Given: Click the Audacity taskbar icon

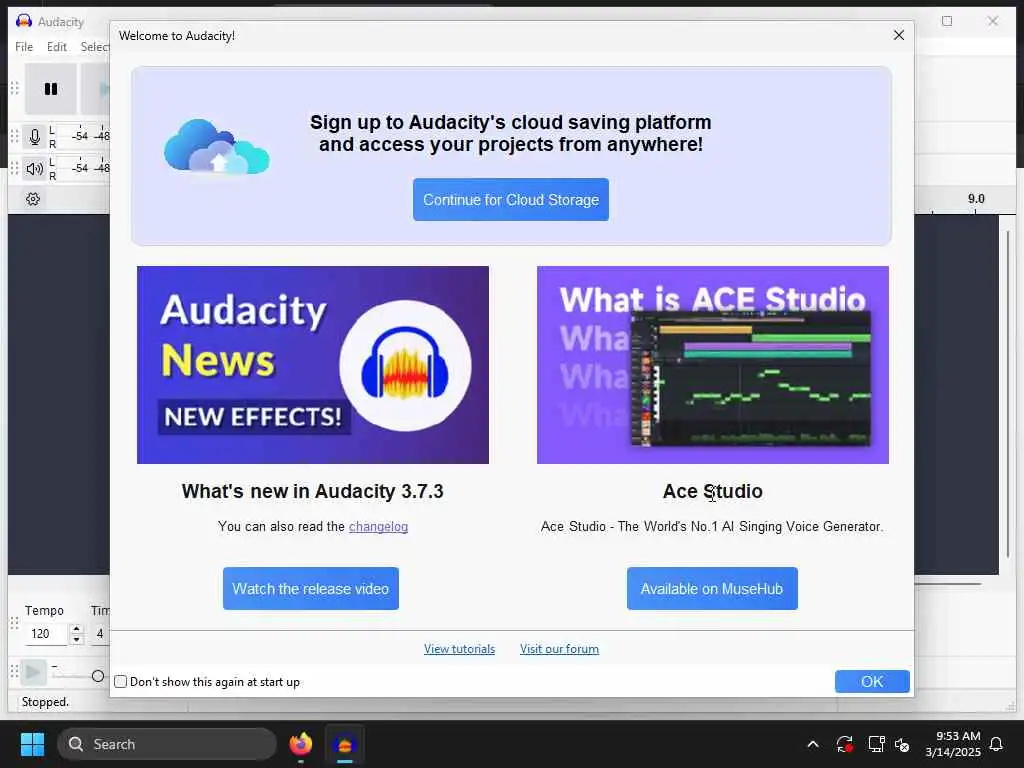Looking at the screenshot, I should (345, 744).
